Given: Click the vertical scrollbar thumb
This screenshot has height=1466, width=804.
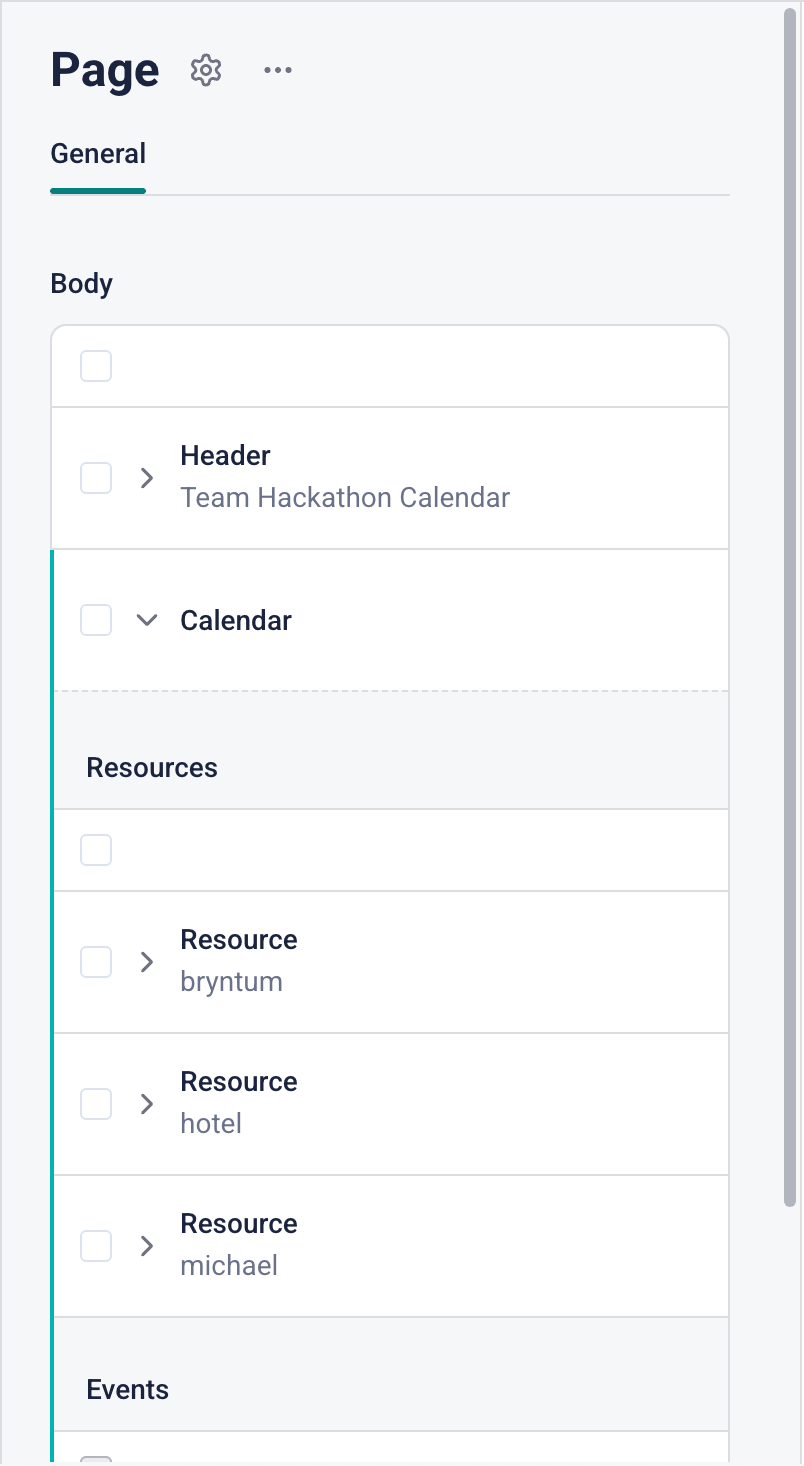Looking at the screenshot, I should click(790, 600).
